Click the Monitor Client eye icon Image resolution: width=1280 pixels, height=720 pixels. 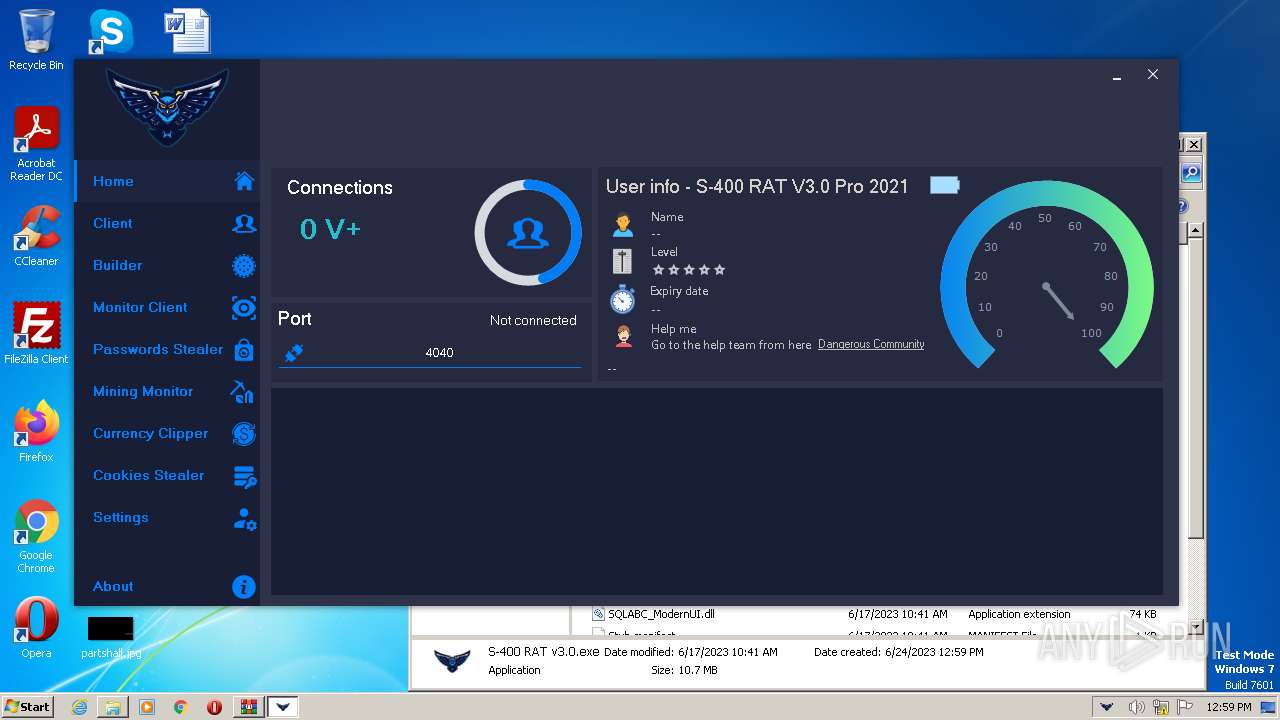tap(244, 307)
